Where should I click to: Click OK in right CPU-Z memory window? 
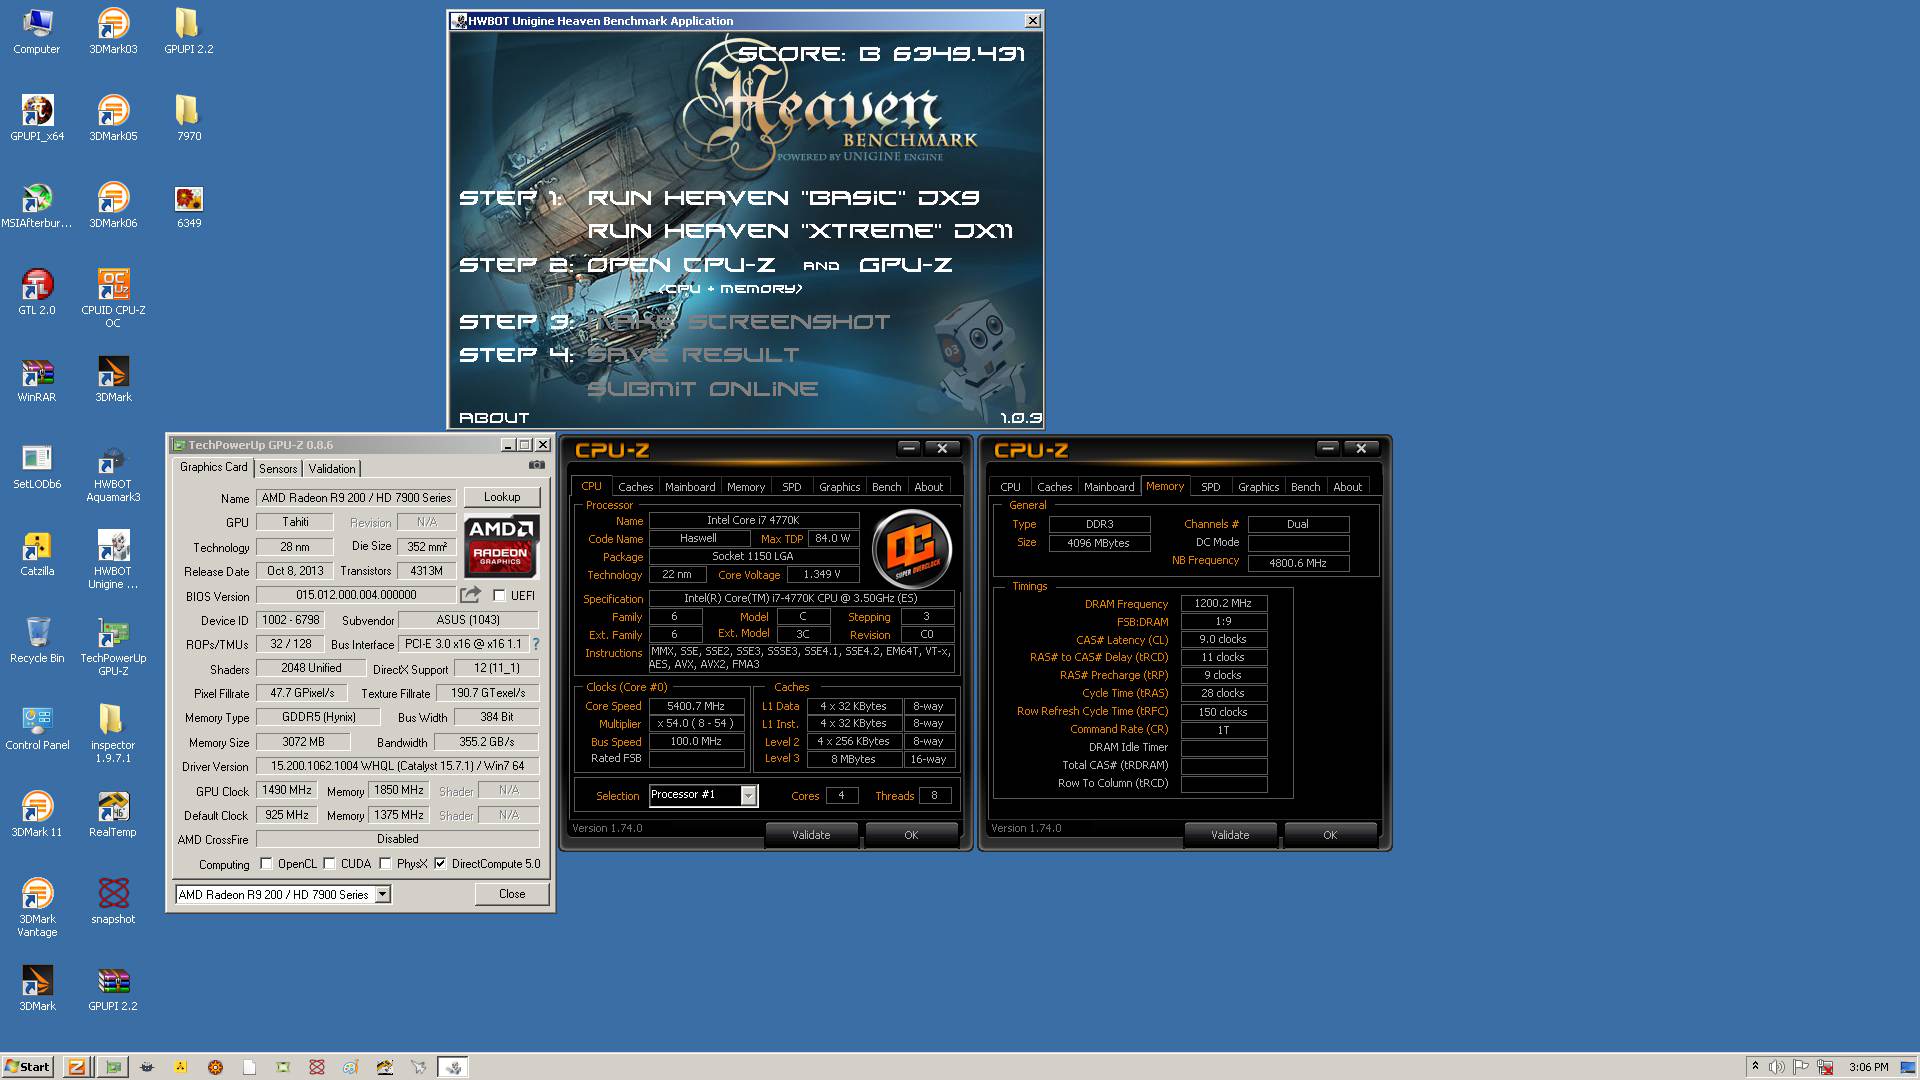1330,835
